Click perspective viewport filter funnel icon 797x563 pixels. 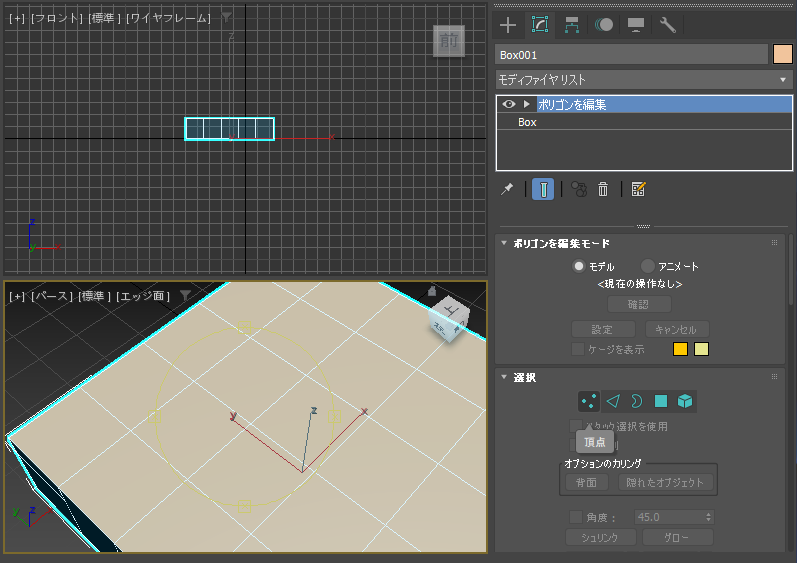click(186, 295)
